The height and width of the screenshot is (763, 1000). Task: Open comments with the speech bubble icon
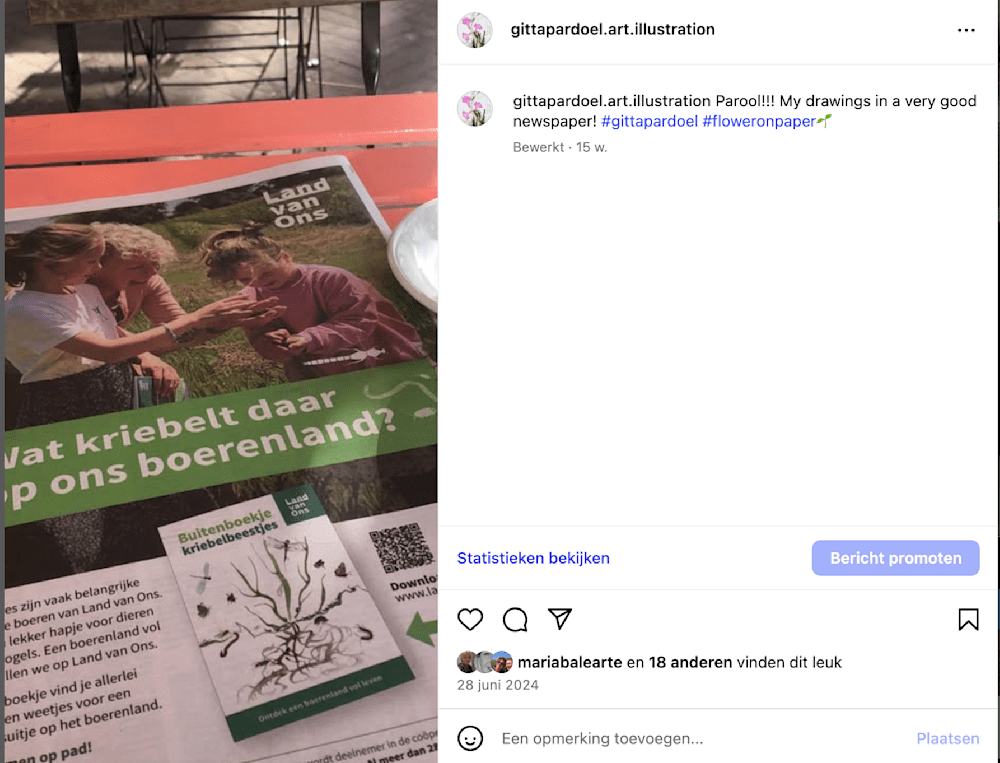coord(515,619)
